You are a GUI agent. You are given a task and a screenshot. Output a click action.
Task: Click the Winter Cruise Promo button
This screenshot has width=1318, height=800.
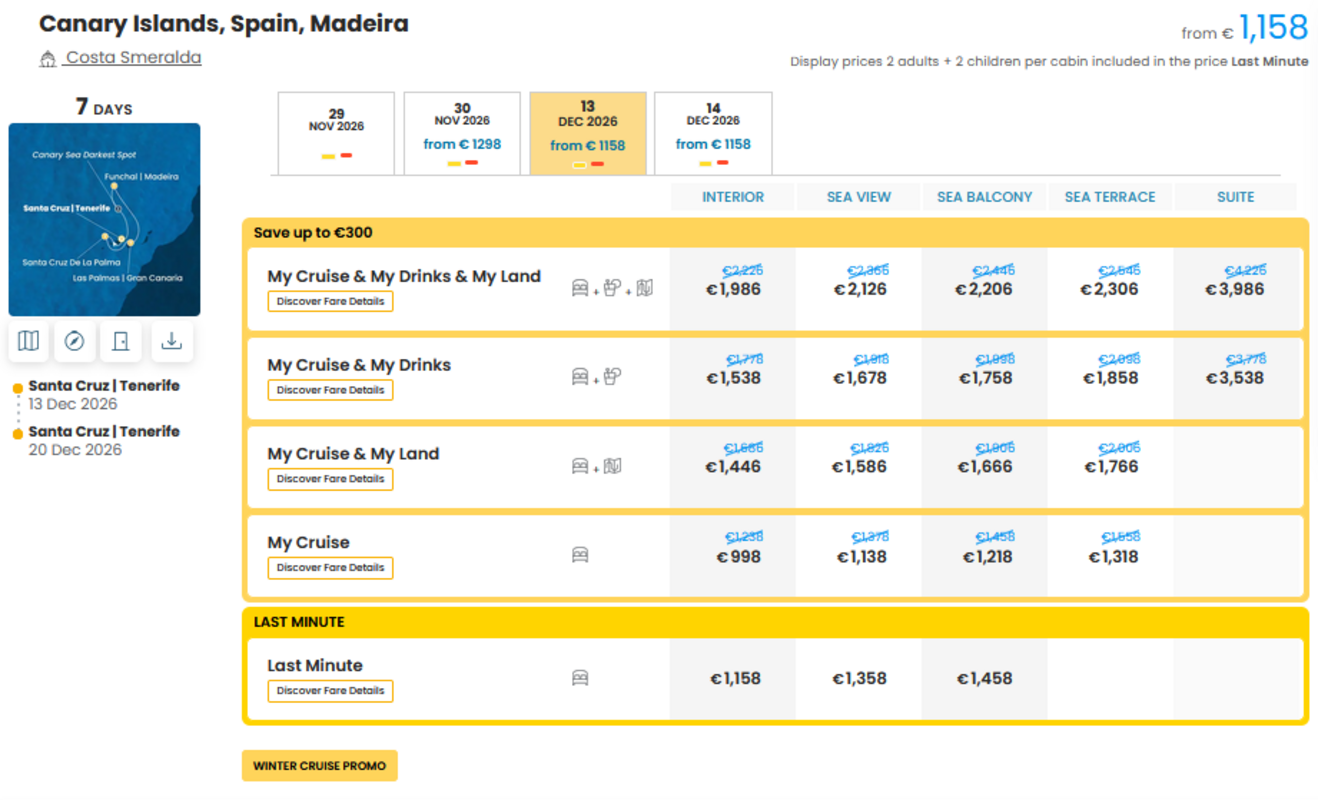pos(320,766)
